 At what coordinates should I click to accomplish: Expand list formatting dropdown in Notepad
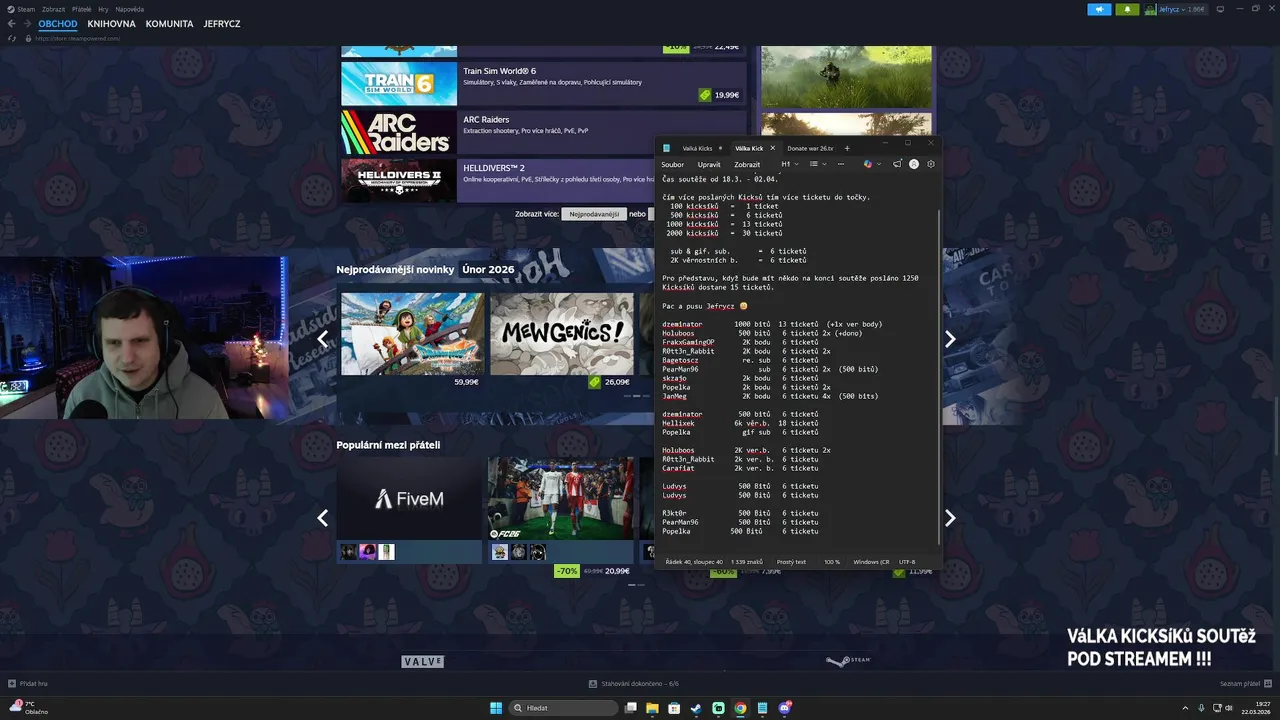[817, 164]
